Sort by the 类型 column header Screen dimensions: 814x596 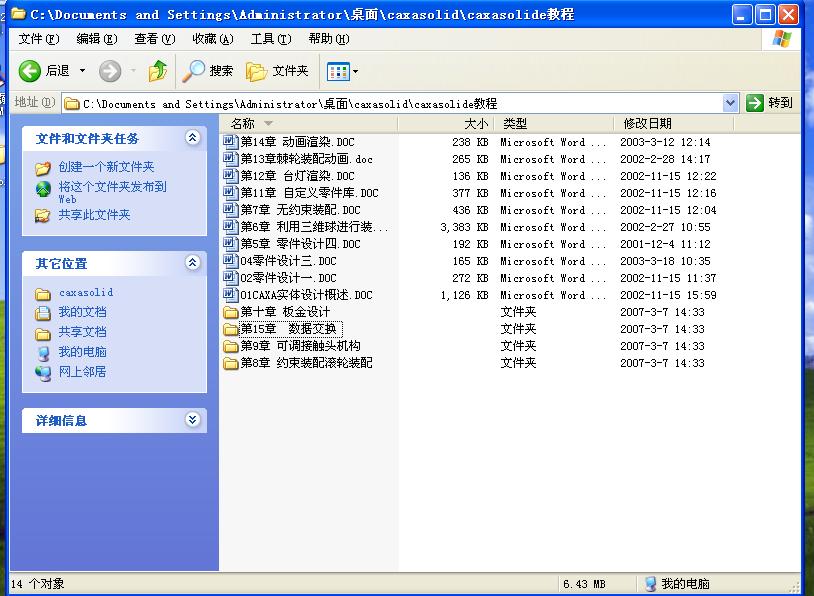coord(553,124)
